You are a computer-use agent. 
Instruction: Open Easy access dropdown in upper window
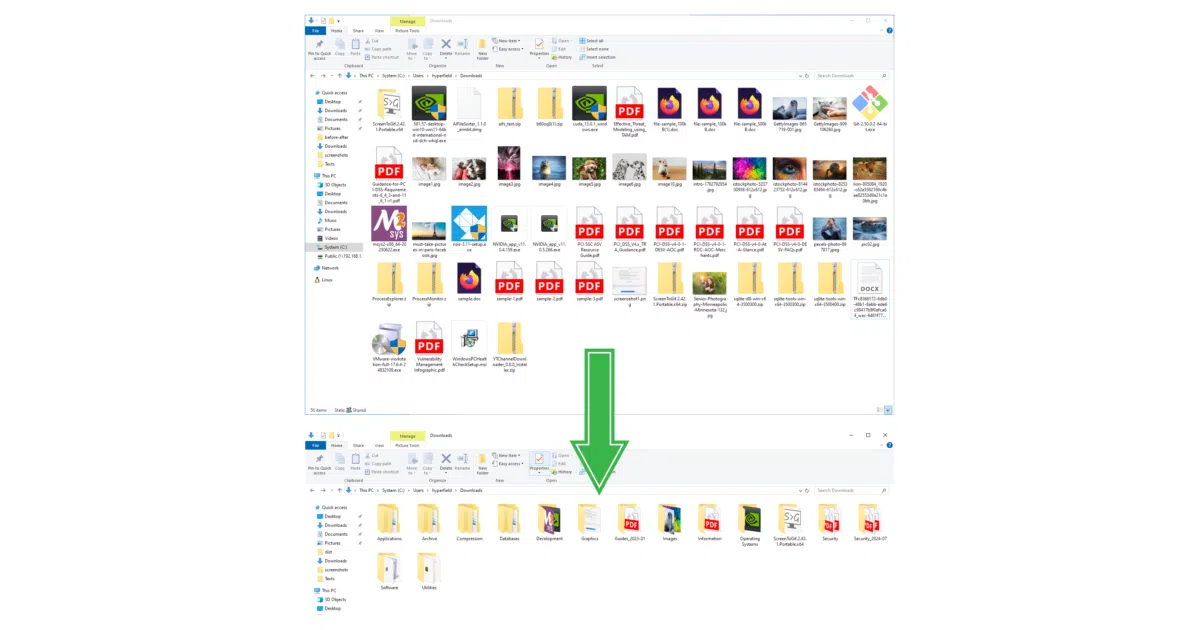click(x=508, y=49)
